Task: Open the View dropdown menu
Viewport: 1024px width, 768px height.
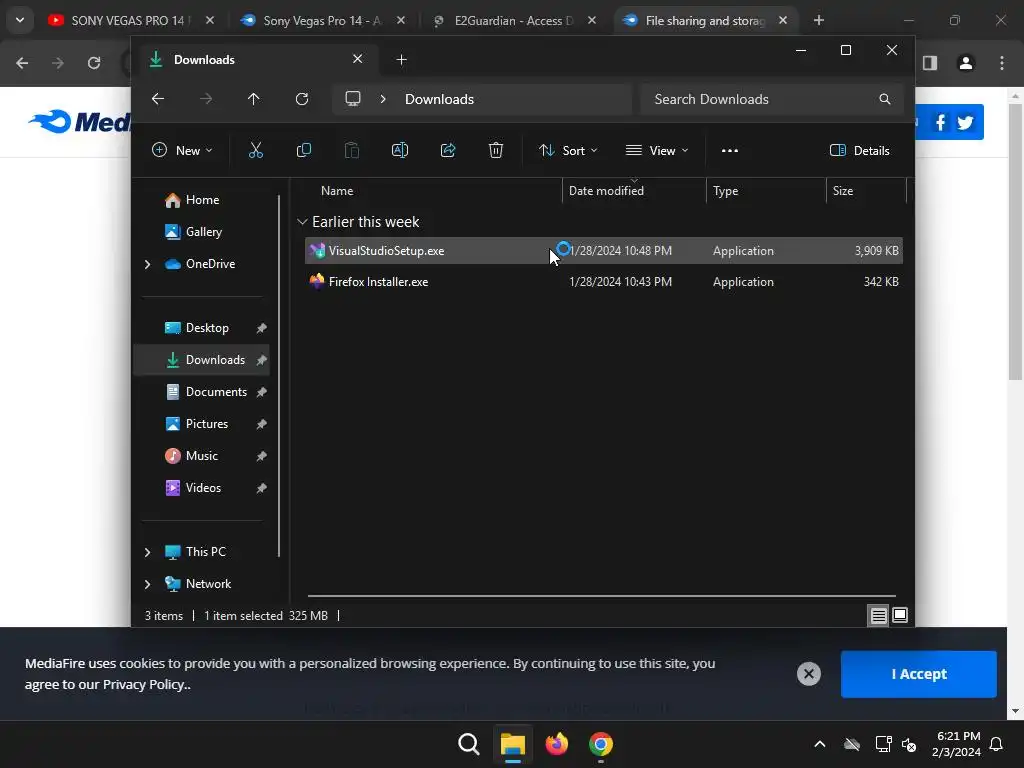Action: 657,151
